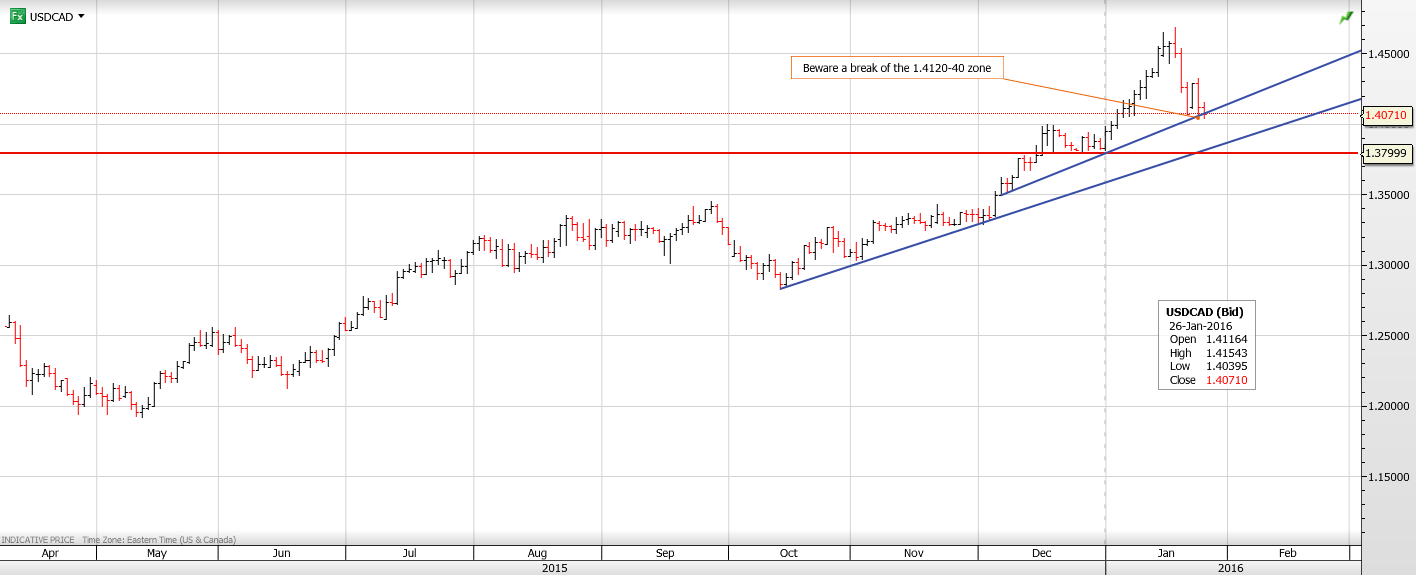
Task: Click the 2015 year label on the axis
Action: [553, 567]
